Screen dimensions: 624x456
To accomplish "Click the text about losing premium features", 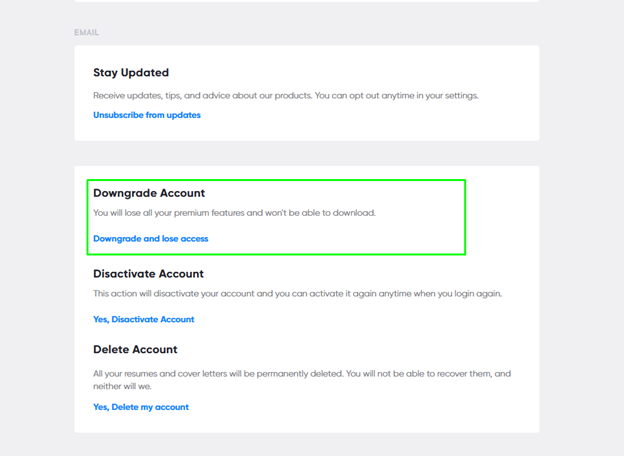I will coord(234,213).
